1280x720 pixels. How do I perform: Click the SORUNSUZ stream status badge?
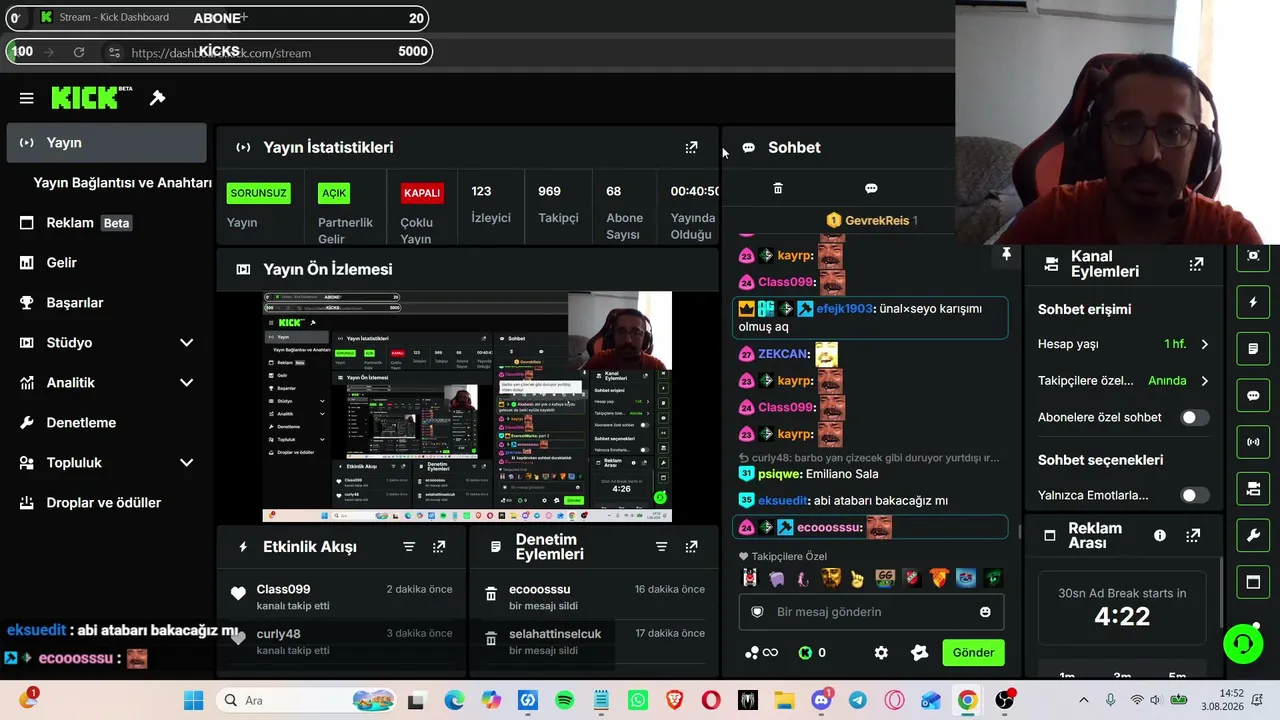click(x=258, y=193)
